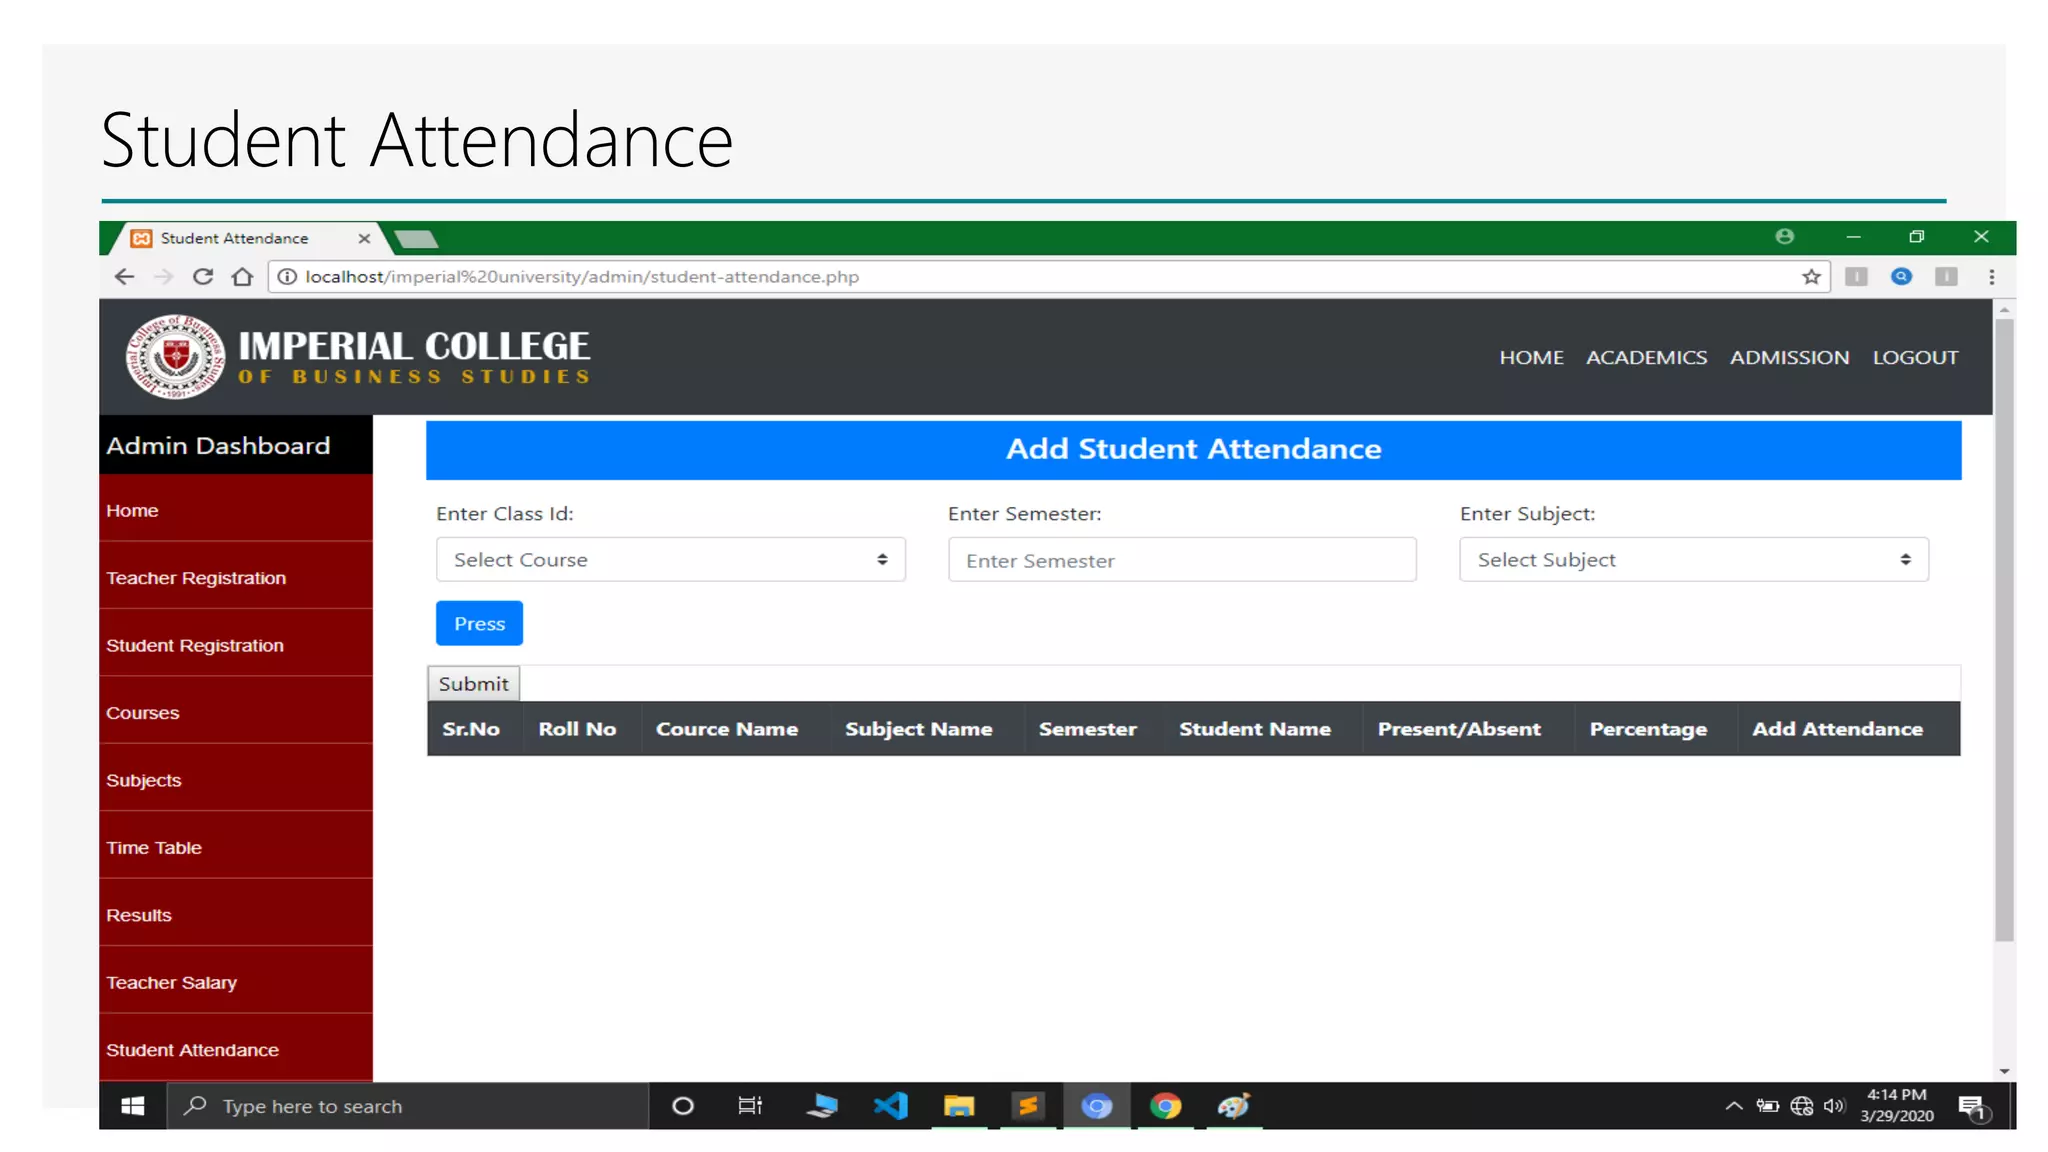Open a new browser tab
Image resolution: width=2048 pixels, height=1152 pixels.
click(417, 239)
